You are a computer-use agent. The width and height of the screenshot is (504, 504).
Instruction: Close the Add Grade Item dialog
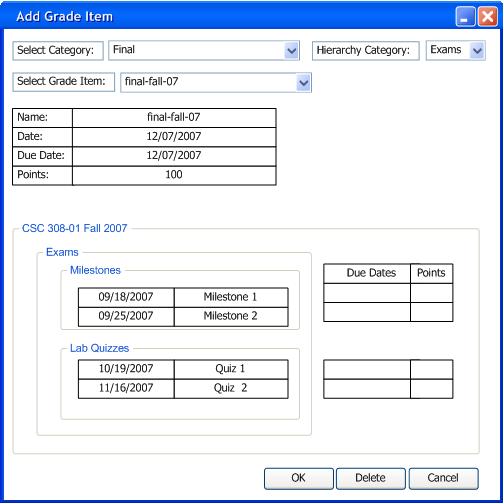click(x=487, y=16)
